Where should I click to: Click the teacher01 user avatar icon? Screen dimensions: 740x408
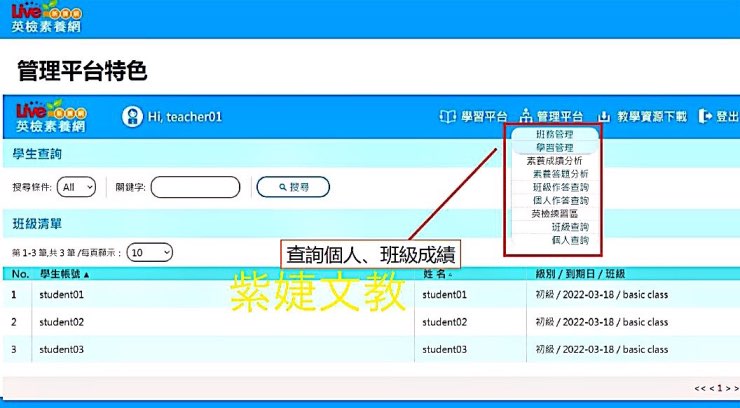[x=132, y=117]
